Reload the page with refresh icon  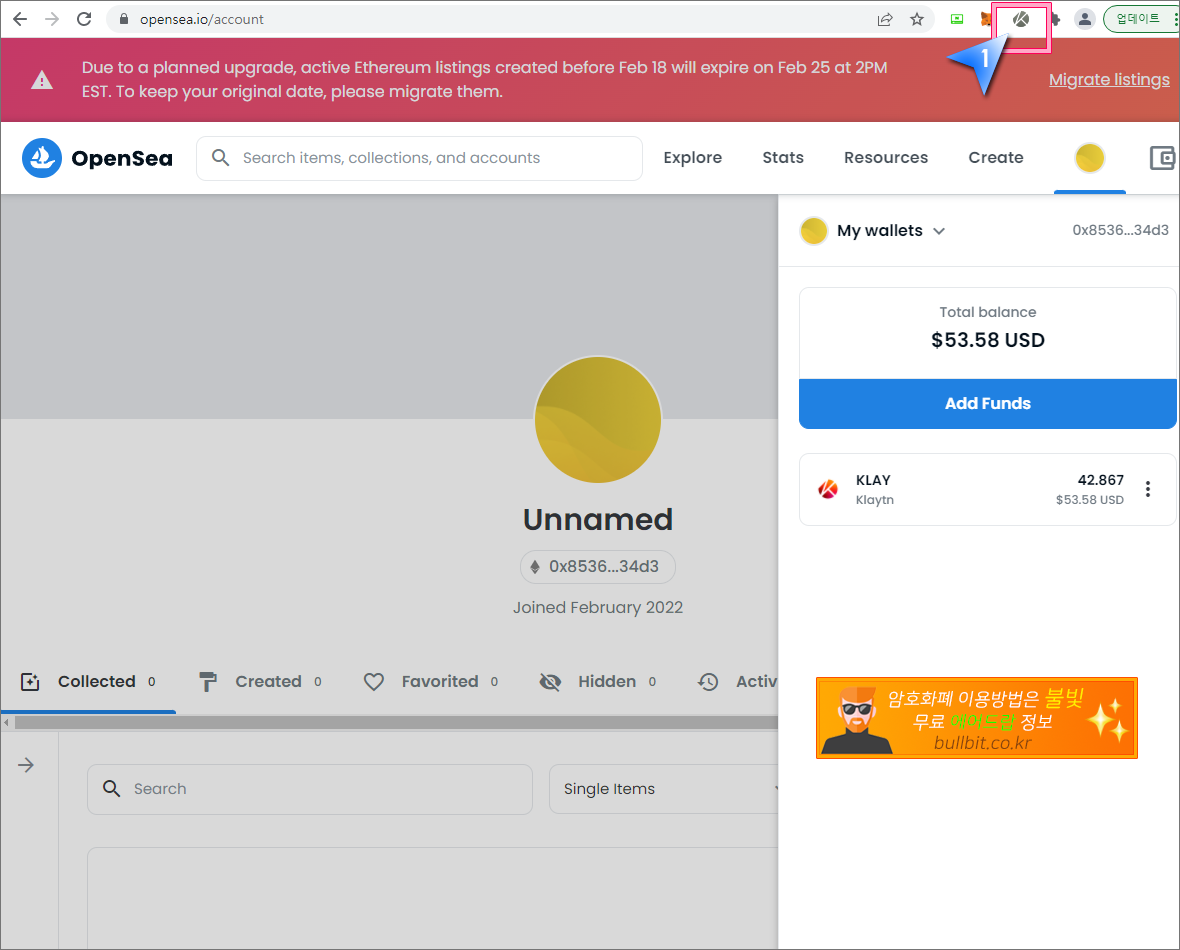coord(84,19)
